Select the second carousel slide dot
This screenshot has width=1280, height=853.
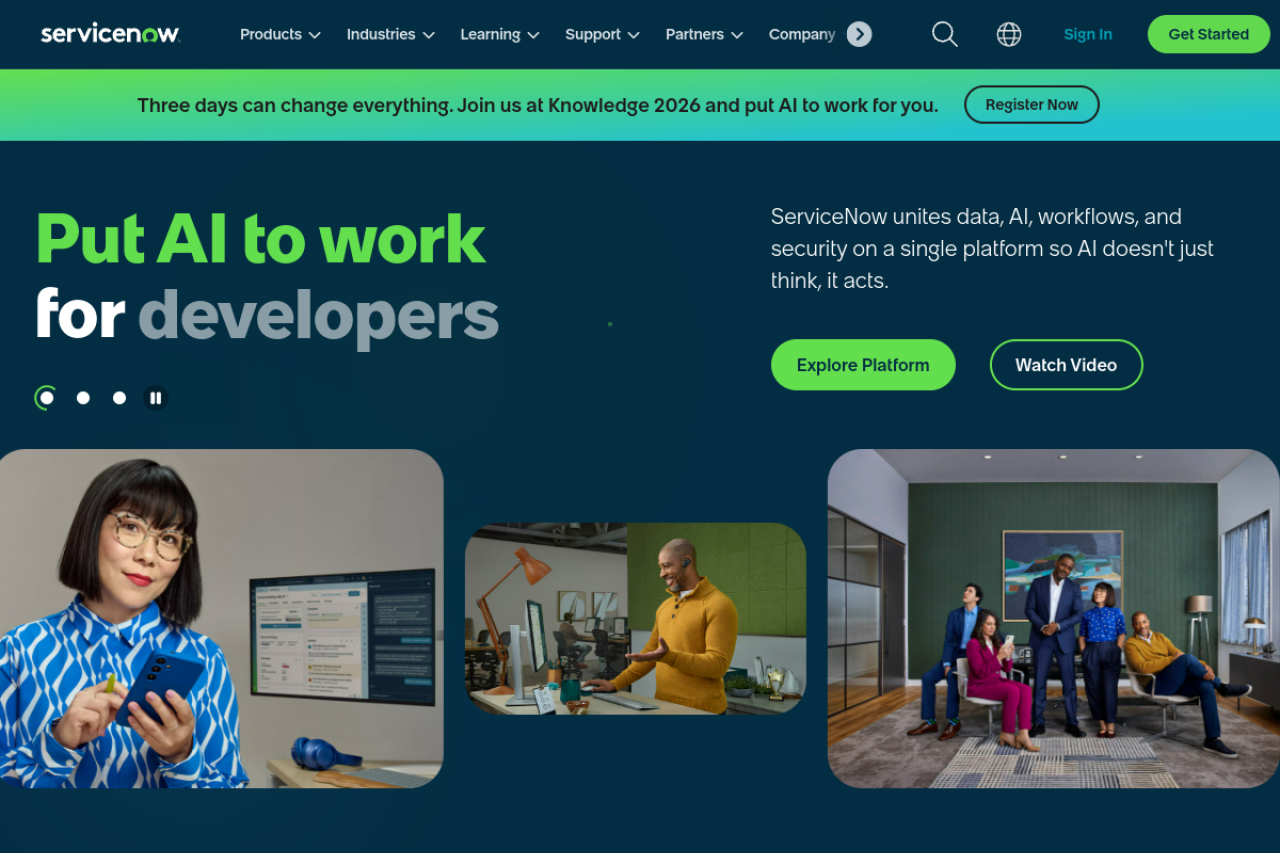click(83, 398)
